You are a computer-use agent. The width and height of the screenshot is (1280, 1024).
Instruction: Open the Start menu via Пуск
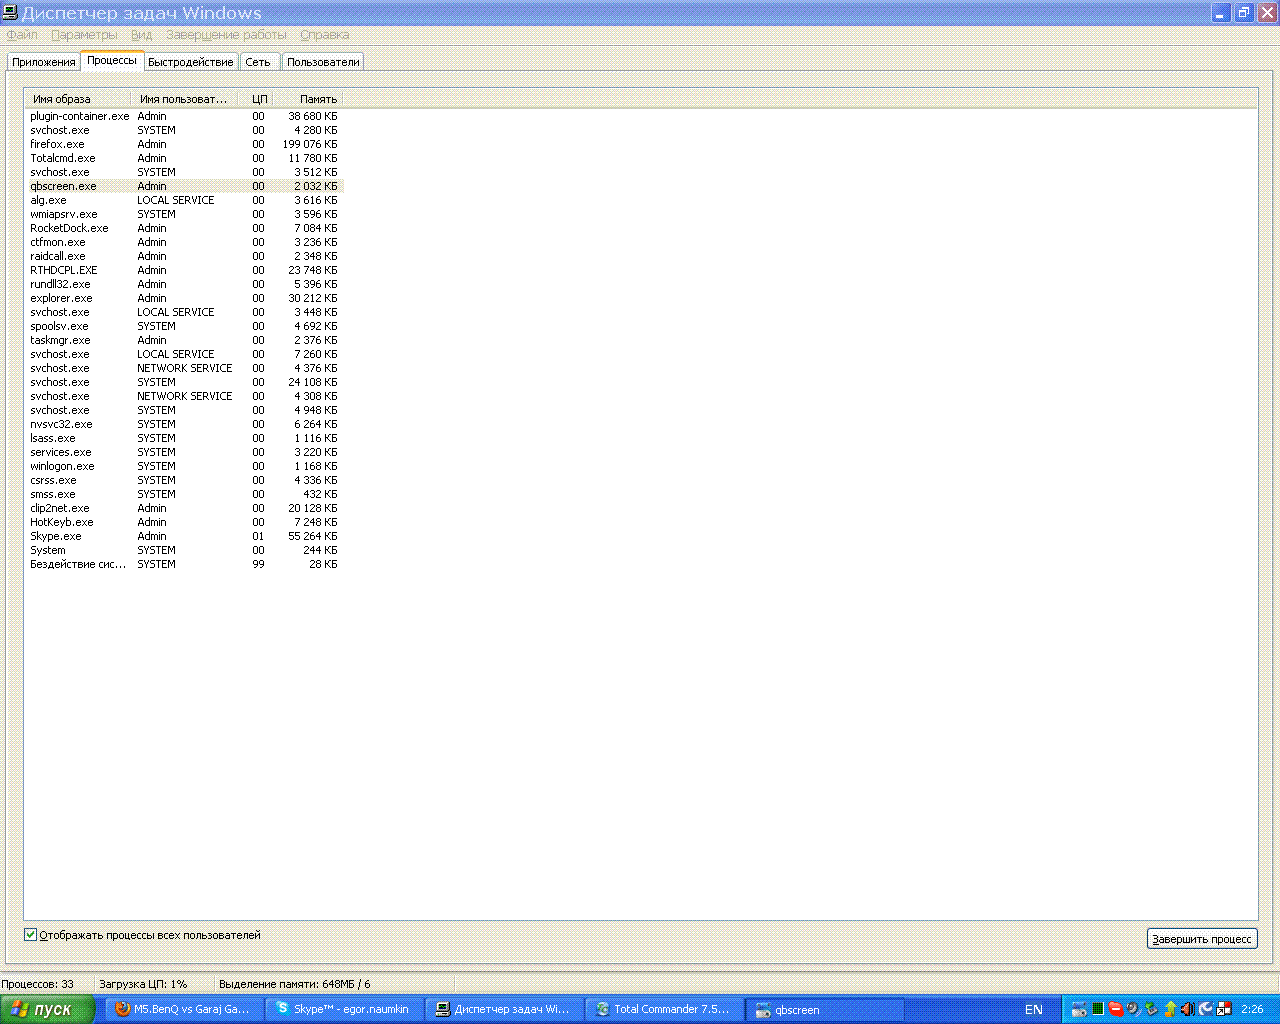click(50, 1010)
